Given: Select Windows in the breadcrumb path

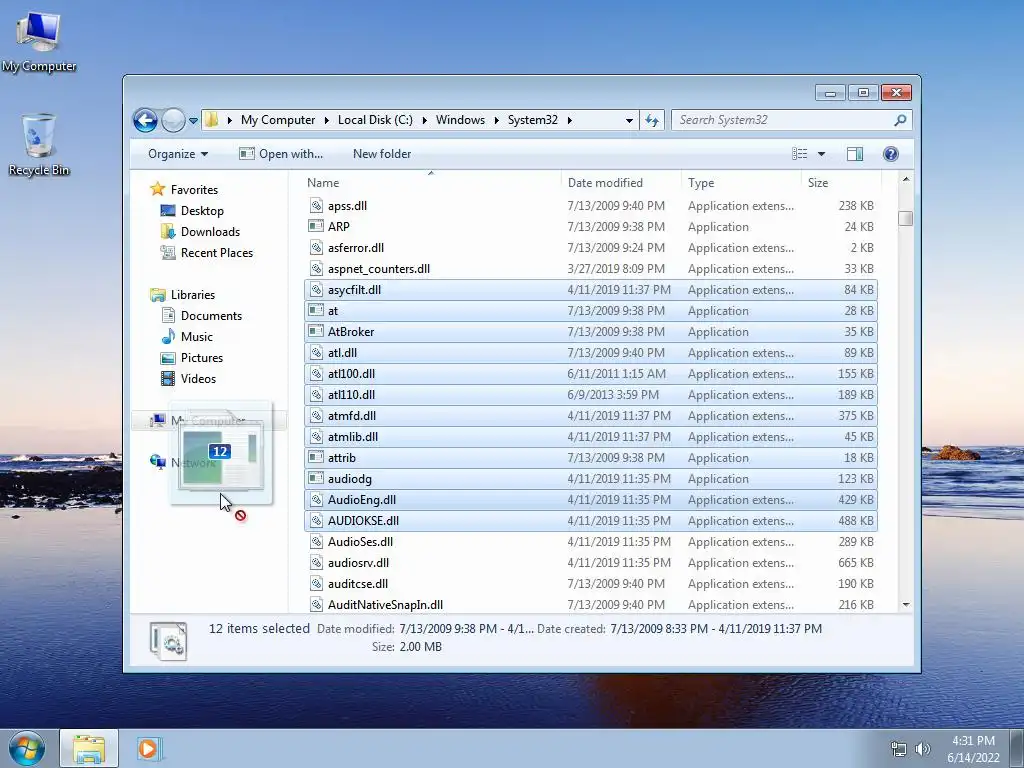Looking at the screenshot, I should [460, 120].
